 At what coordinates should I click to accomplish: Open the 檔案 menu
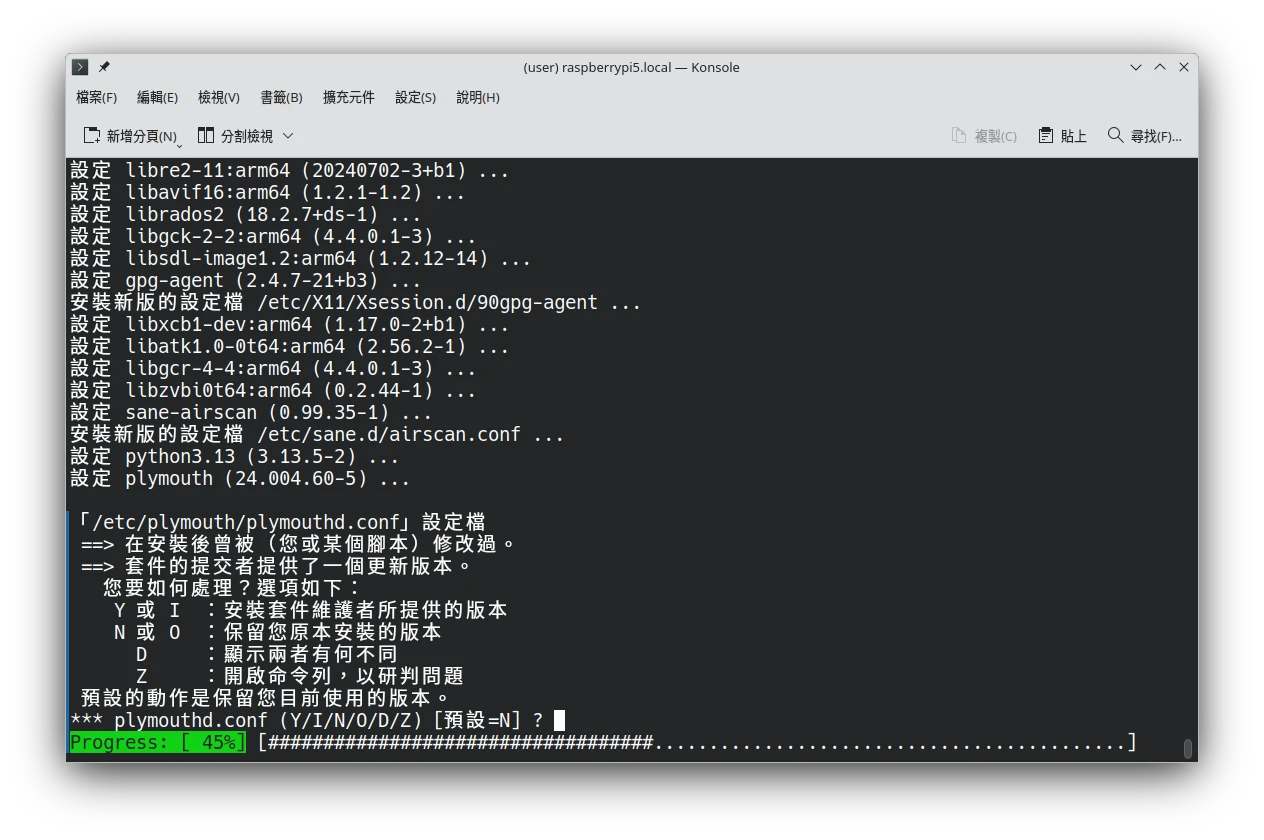pos(96,97)
